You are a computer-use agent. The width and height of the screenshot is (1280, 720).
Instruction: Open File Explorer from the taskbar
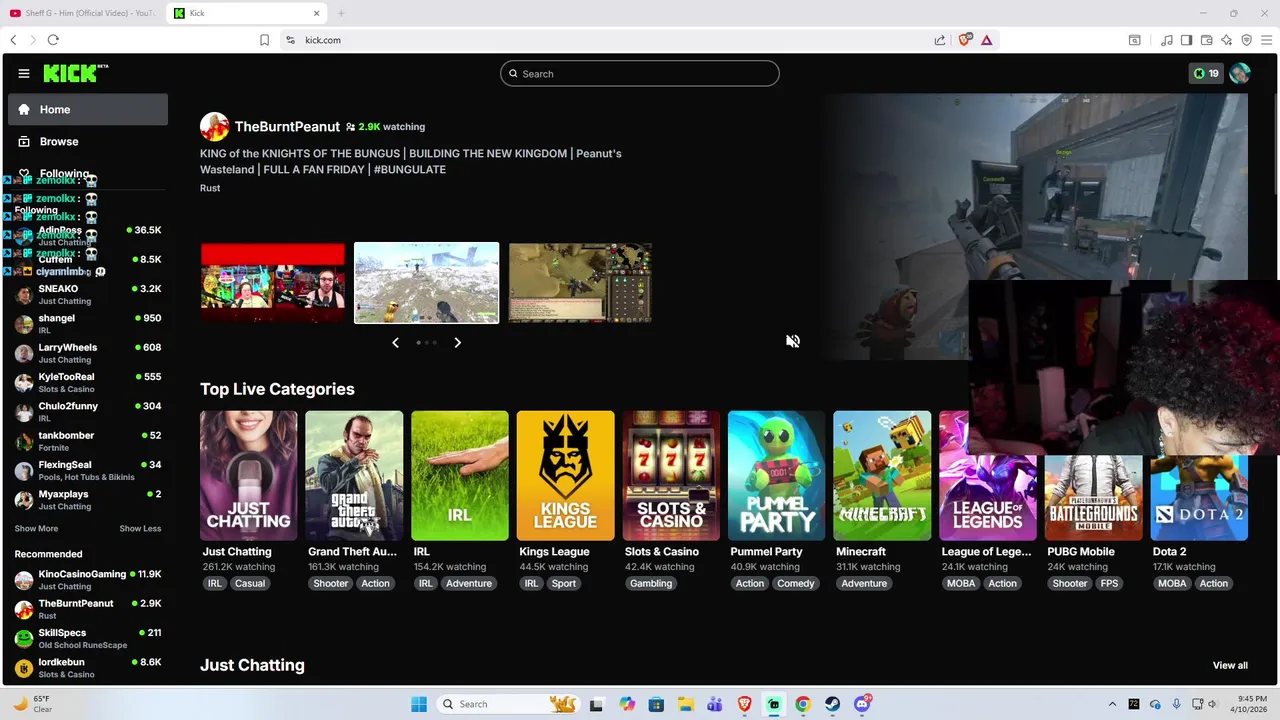coord(685,704)
